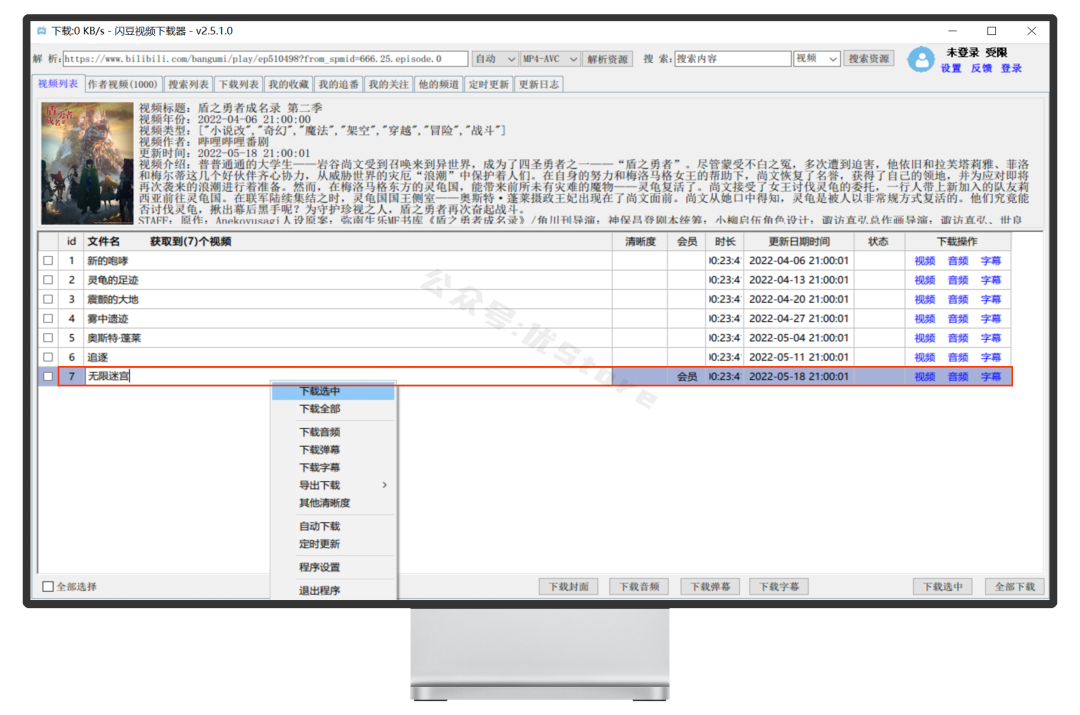Click the bottom 下载弹幕 button
Screen dimensions: 1080x715
pyautogui.click(x=710, y=587)
